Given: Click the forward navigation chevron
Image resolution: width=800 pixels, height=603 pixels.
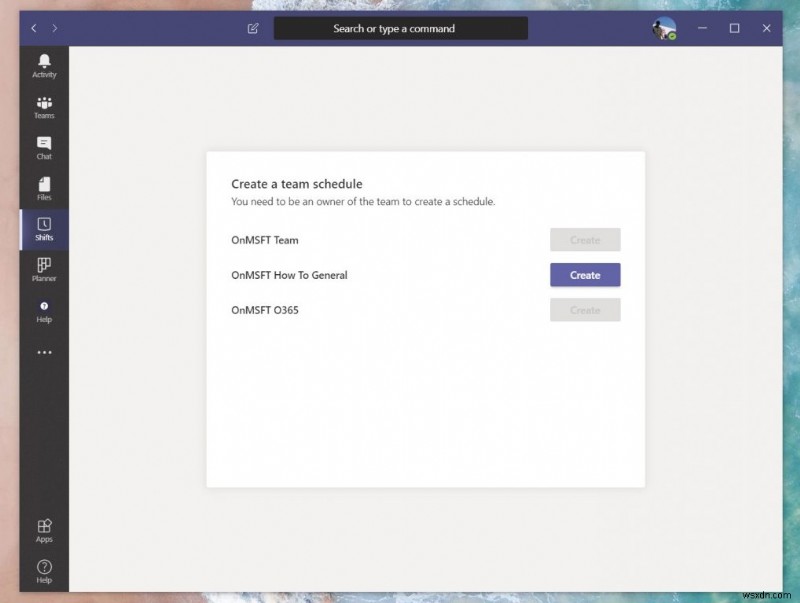Looking at the screenshot, I should pos(53,28).
